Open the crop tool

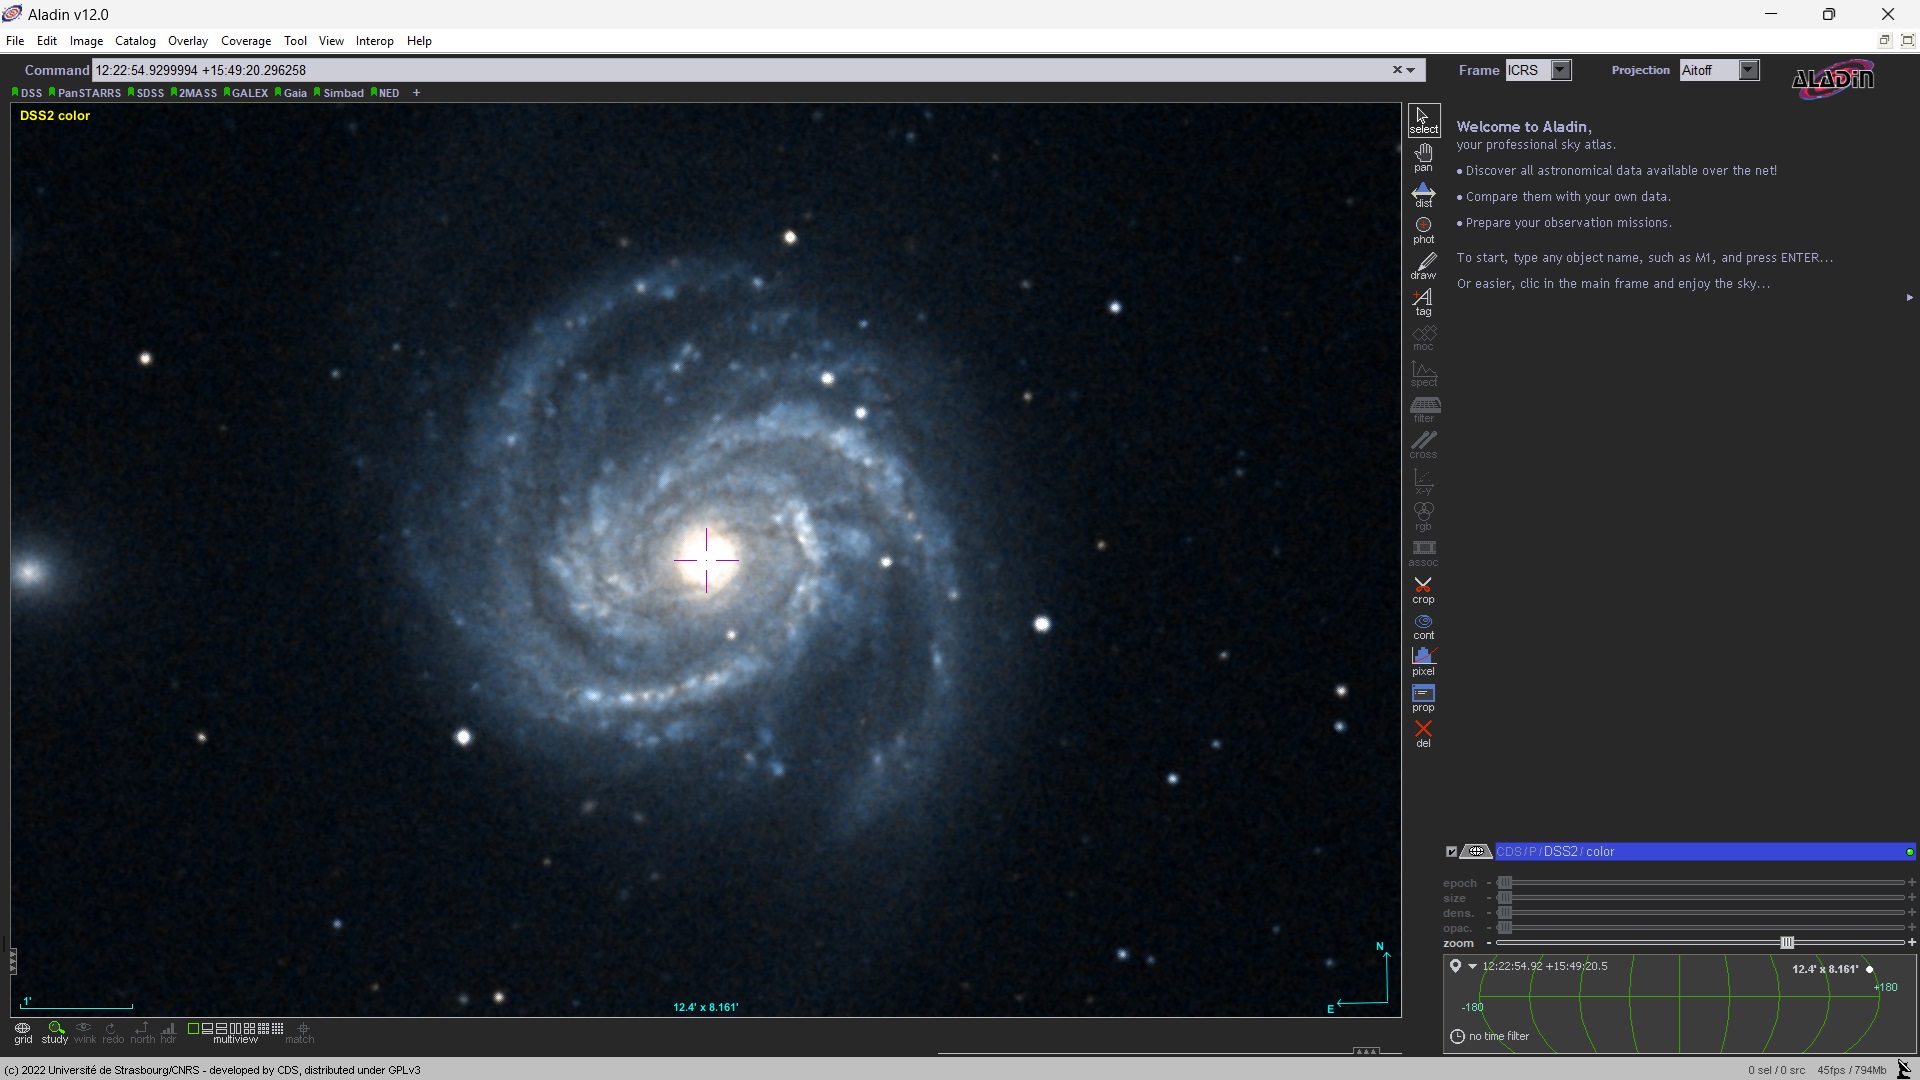[x=1423, y=591]
